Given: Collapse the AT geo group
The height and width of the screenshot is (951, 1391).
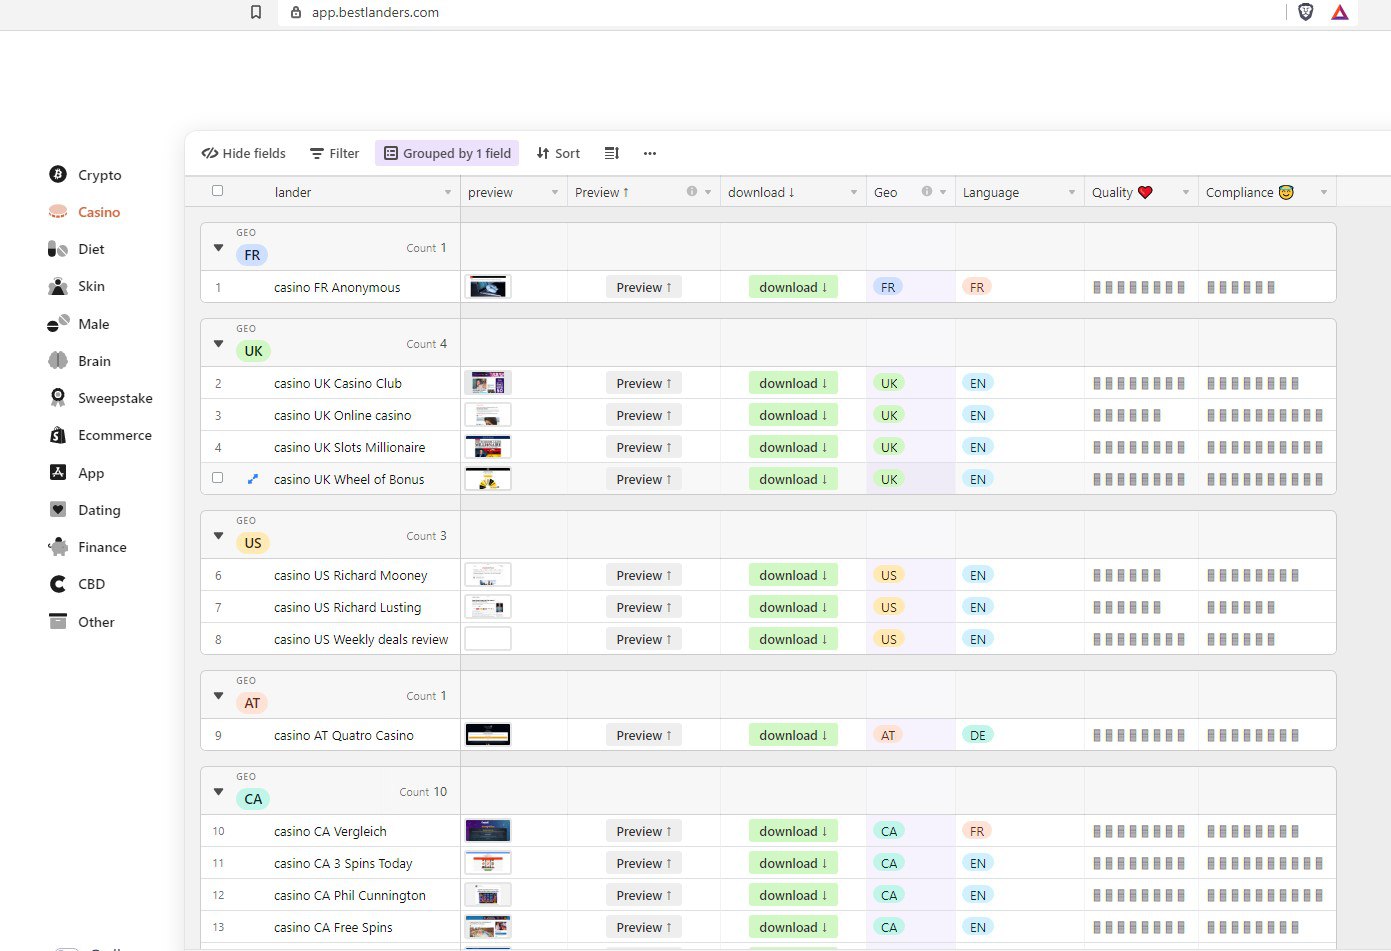Looking at the screenshot, I should point(218,695).
